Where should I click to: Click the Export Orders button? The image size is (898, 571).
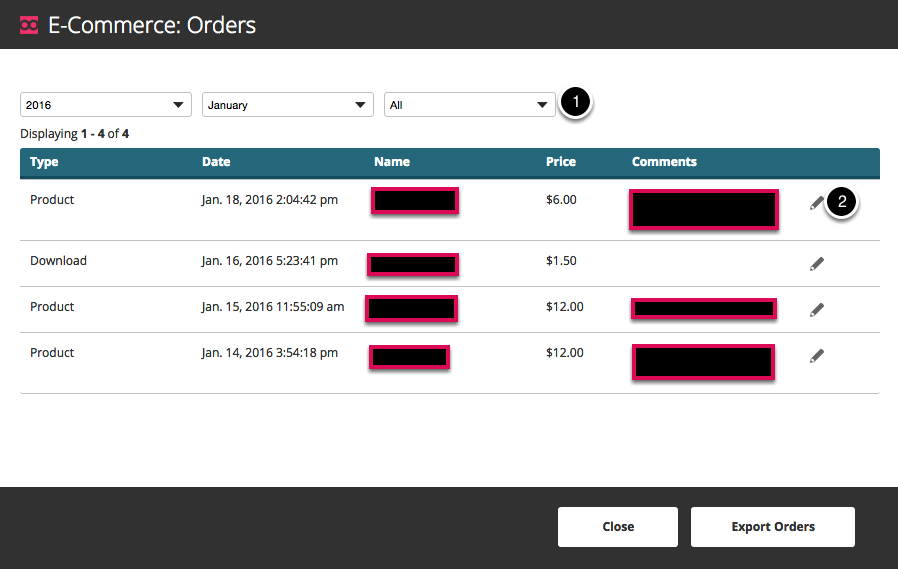click(x=773, y=527)
